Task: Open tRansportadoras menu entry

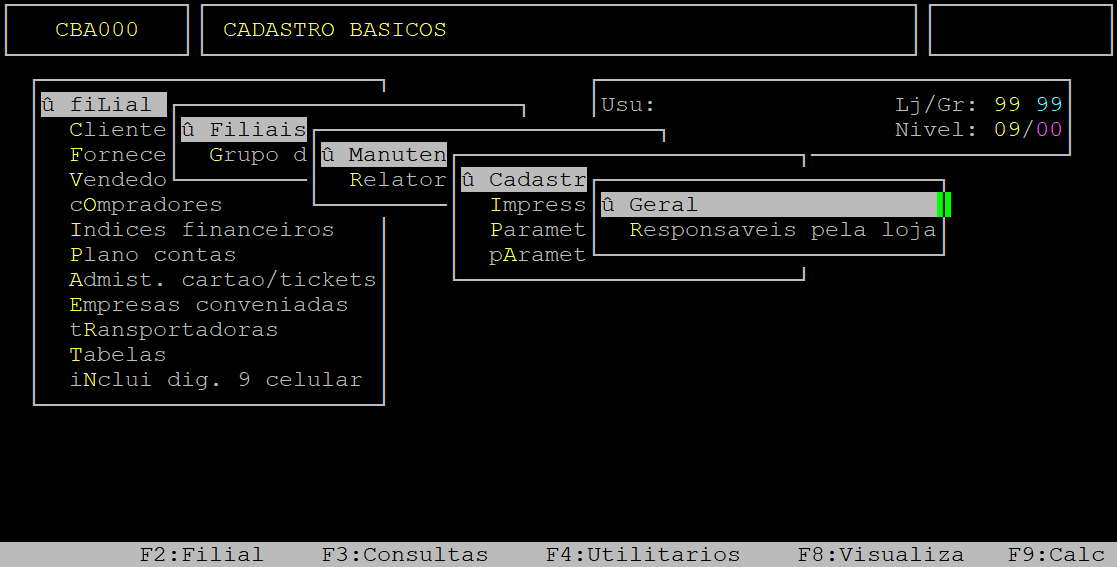Action: pyautogui.click(x=173, y=330)
